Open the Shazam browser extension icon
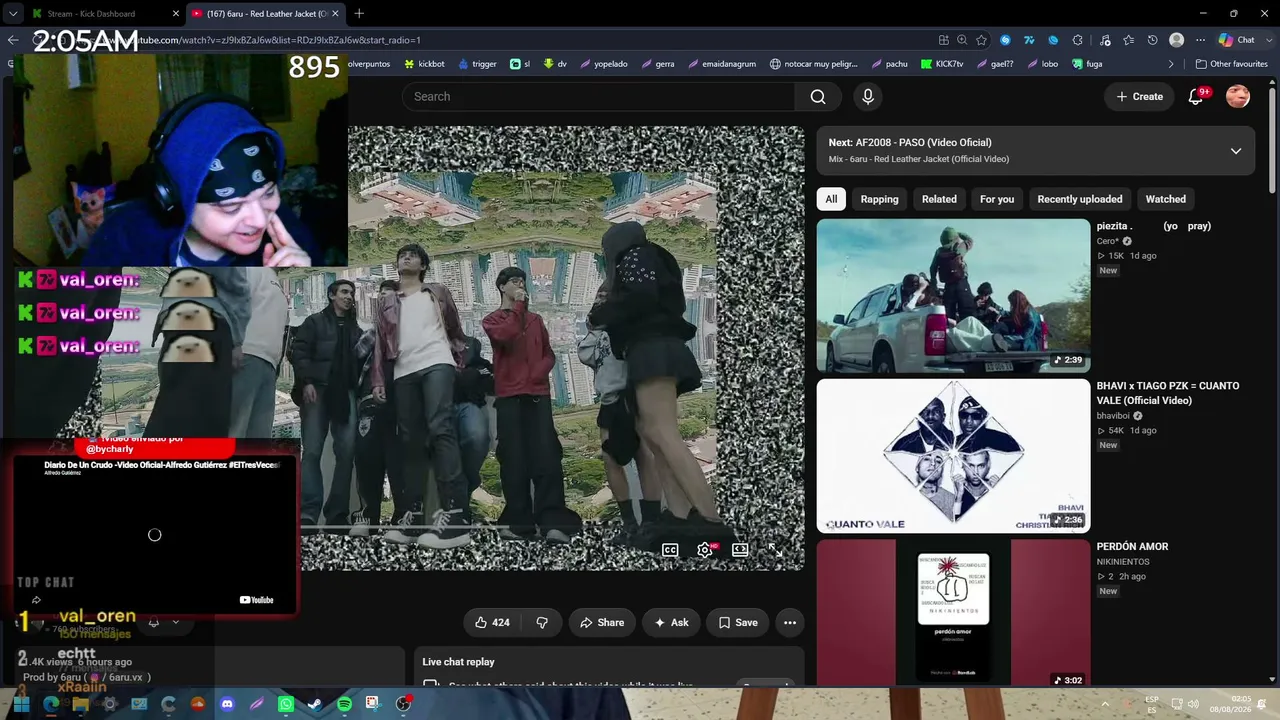This screenshot has width=1280, height=720. 1005,40
